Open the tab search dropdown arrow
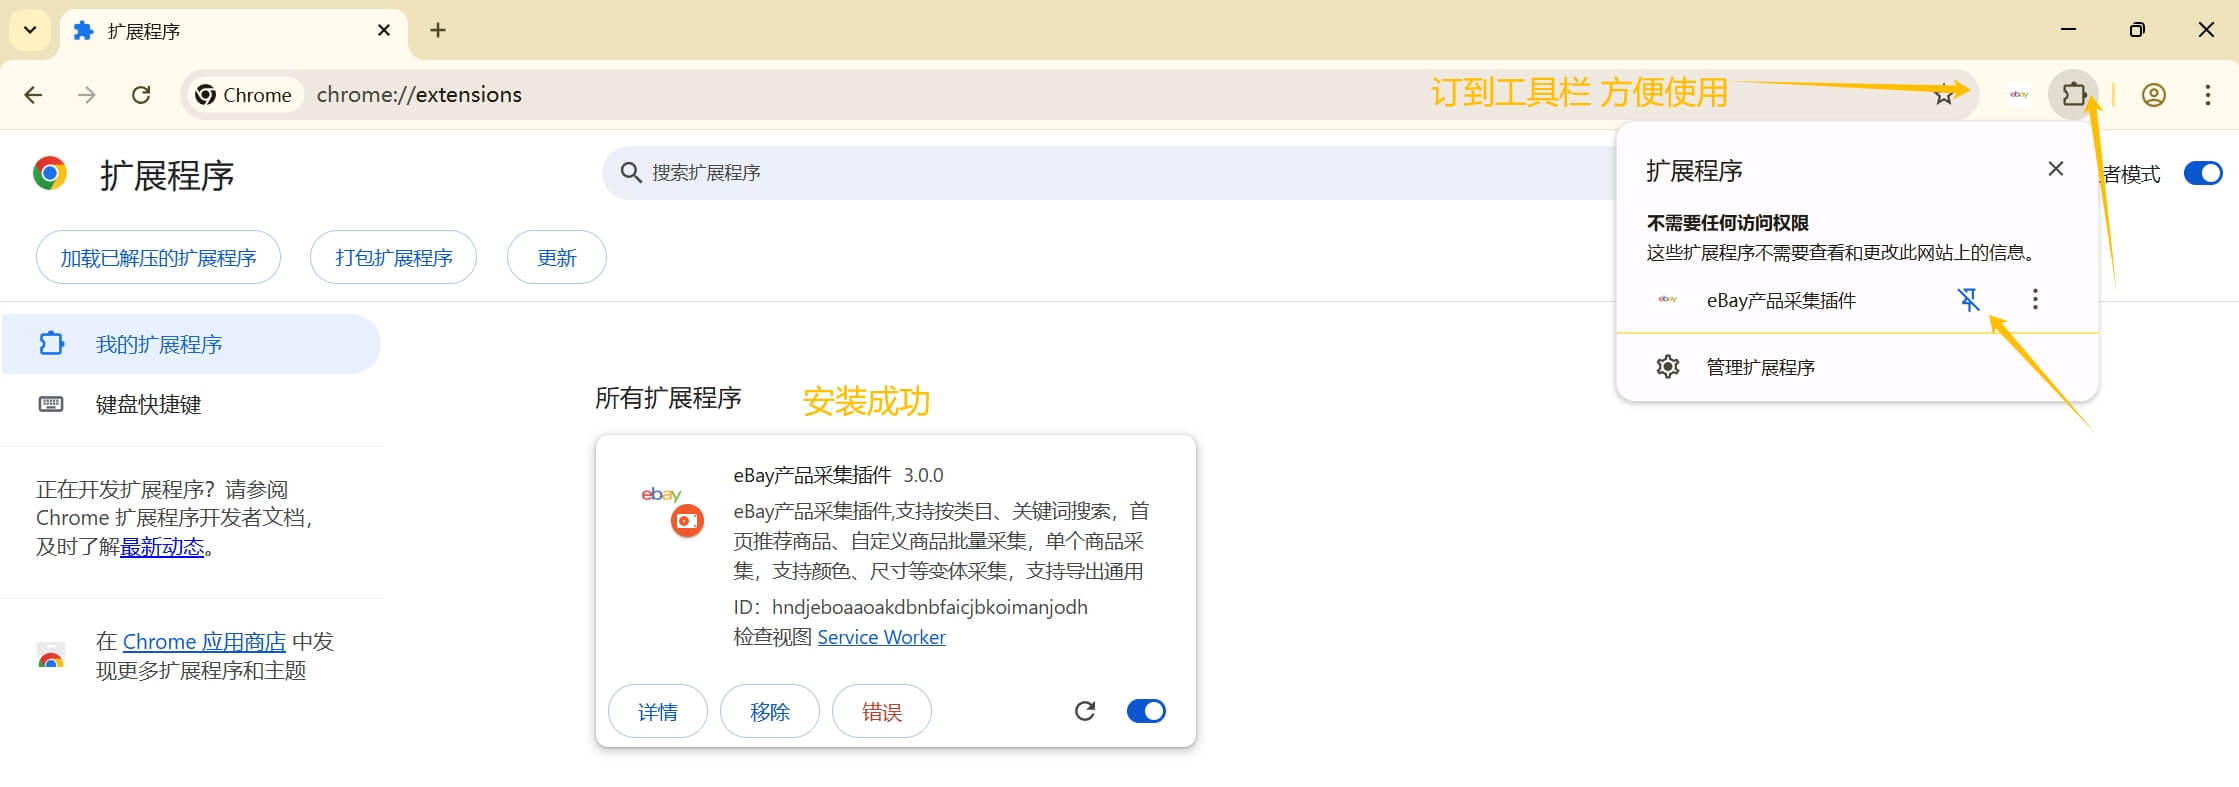 (x=30, y=30)
